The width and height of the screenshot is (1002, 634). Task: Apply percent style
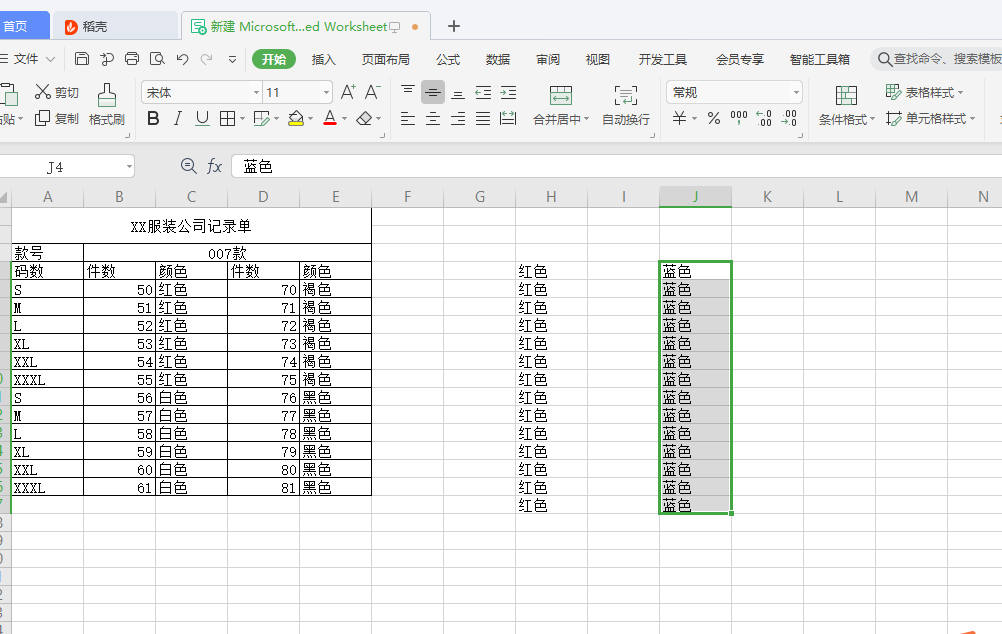(714, 118)
